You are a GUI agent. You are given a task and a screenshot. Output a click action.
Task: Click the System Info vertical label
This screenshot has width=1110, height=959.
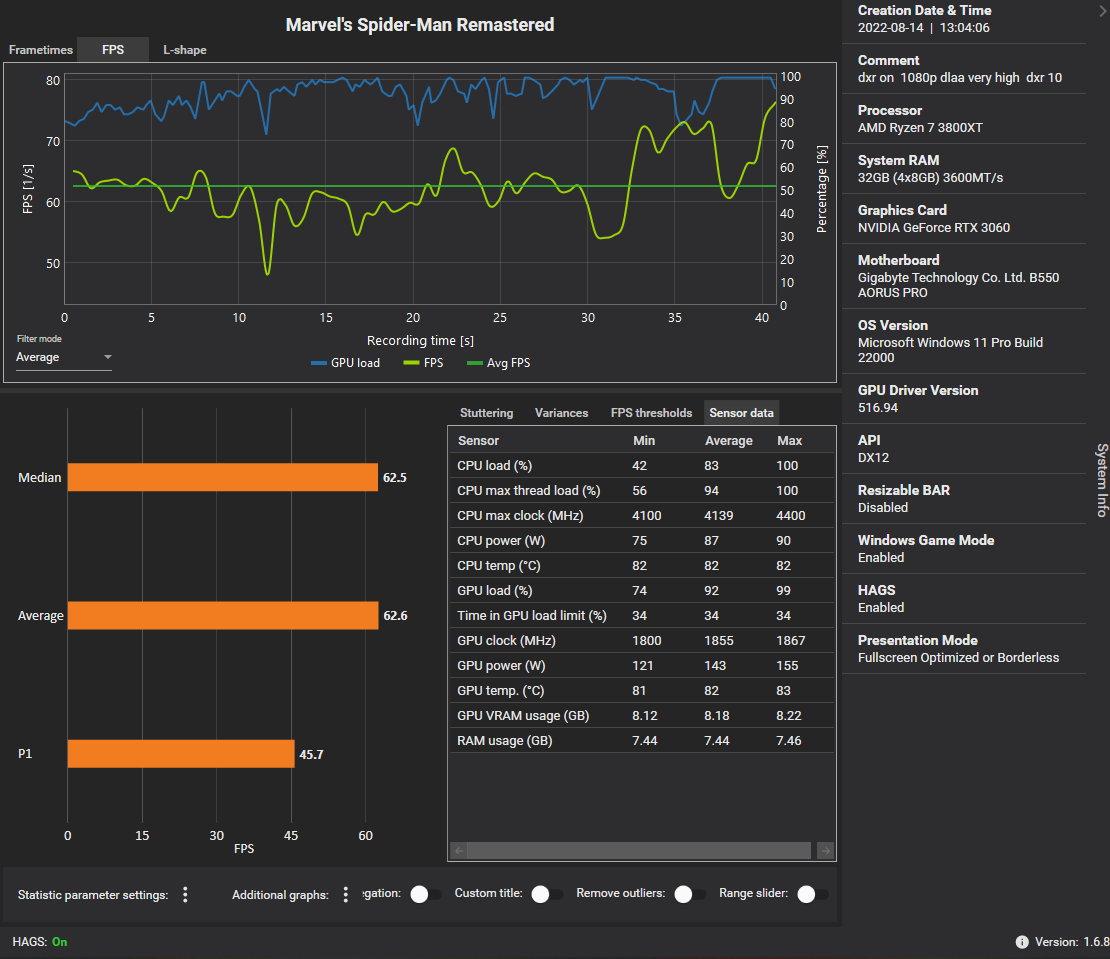coord(1102,480)
